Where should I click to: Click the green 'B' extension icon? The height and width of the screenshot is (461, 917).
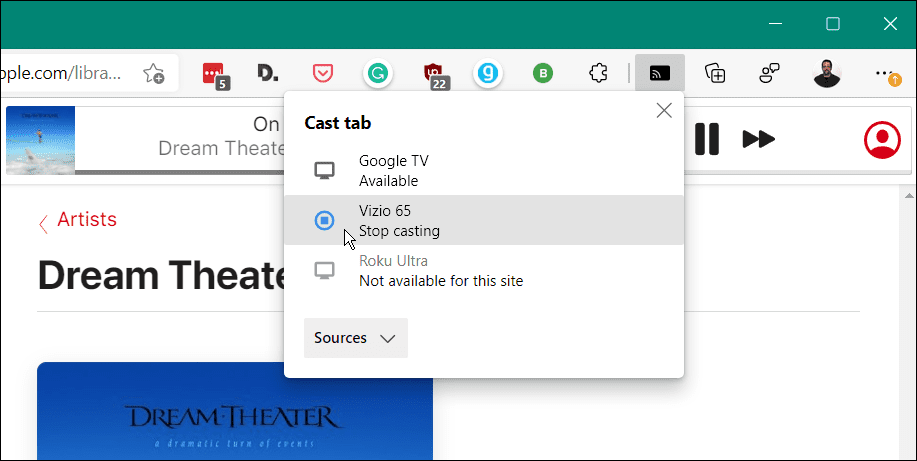(x=543, y=73)
